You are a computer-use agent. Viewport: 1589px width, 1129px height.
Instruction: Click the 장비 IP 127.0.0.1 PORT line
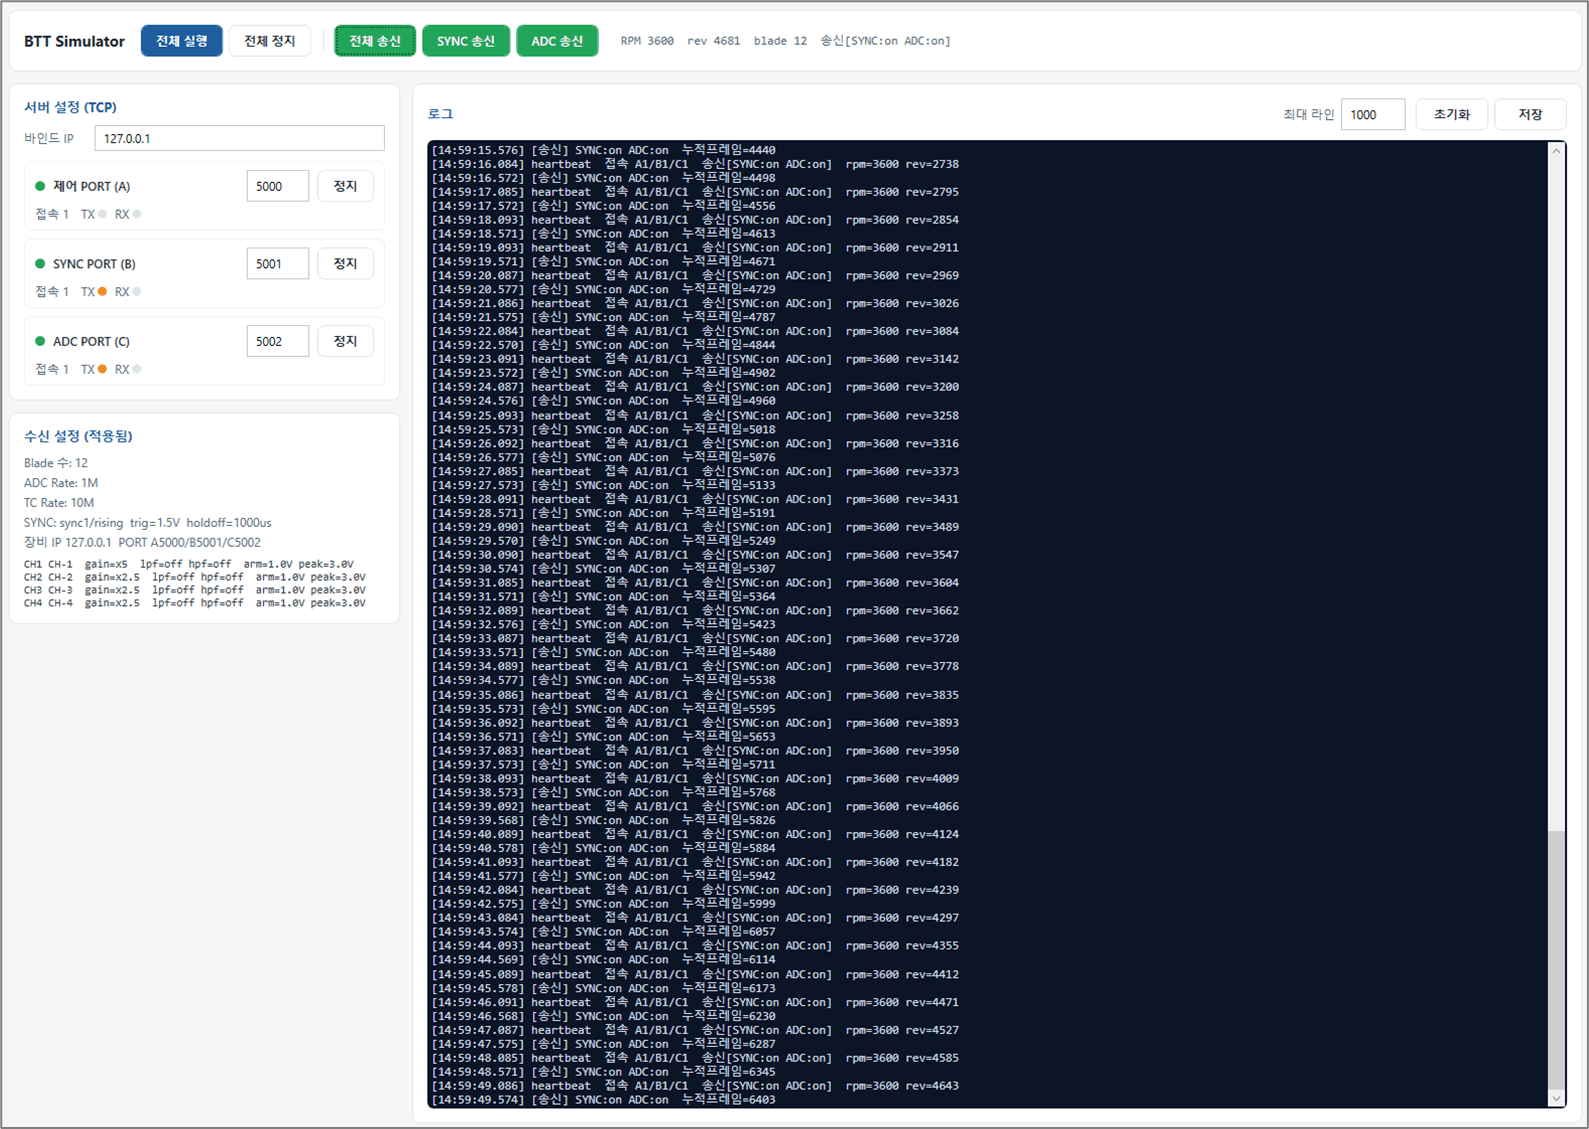point(142,543)
